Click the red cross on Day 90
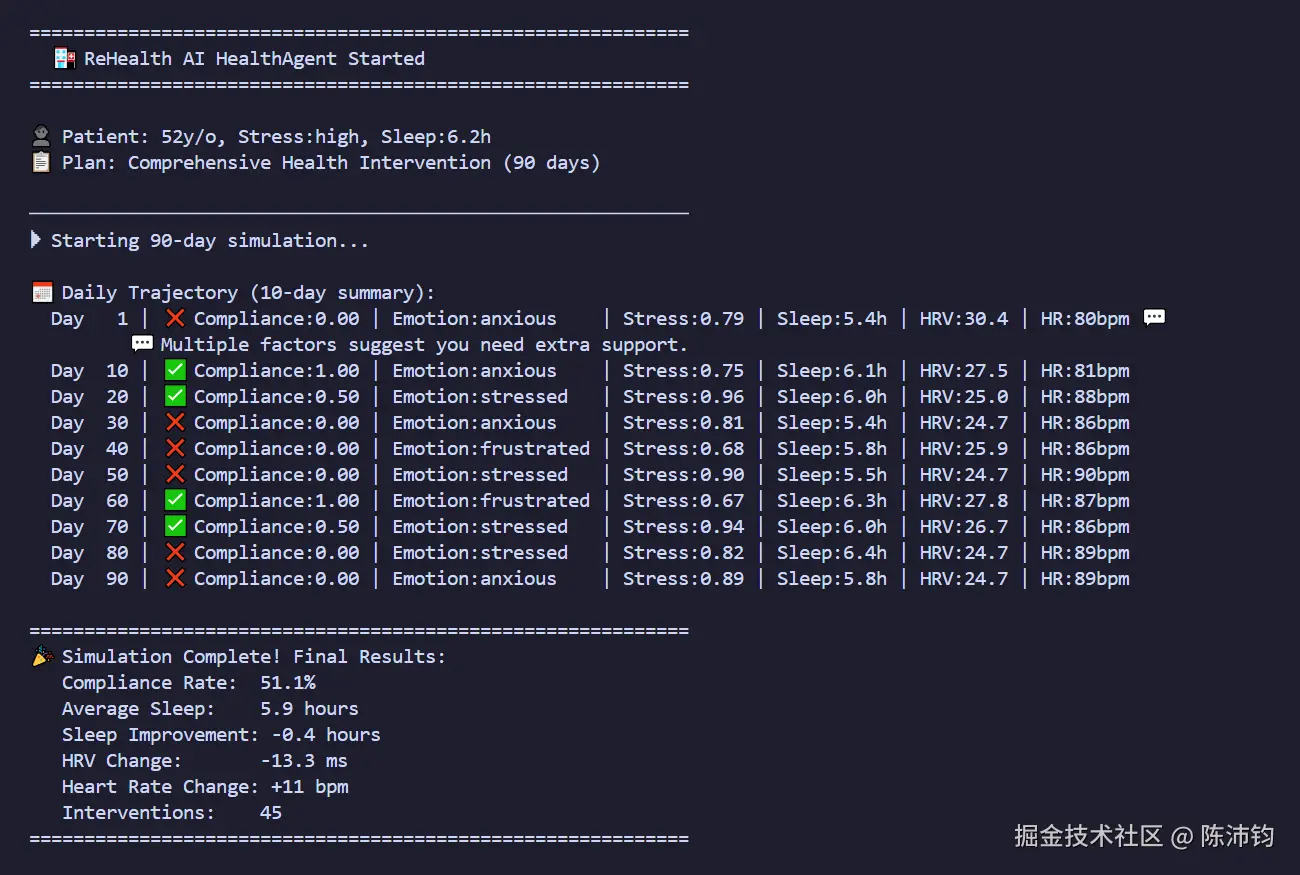 175,578
